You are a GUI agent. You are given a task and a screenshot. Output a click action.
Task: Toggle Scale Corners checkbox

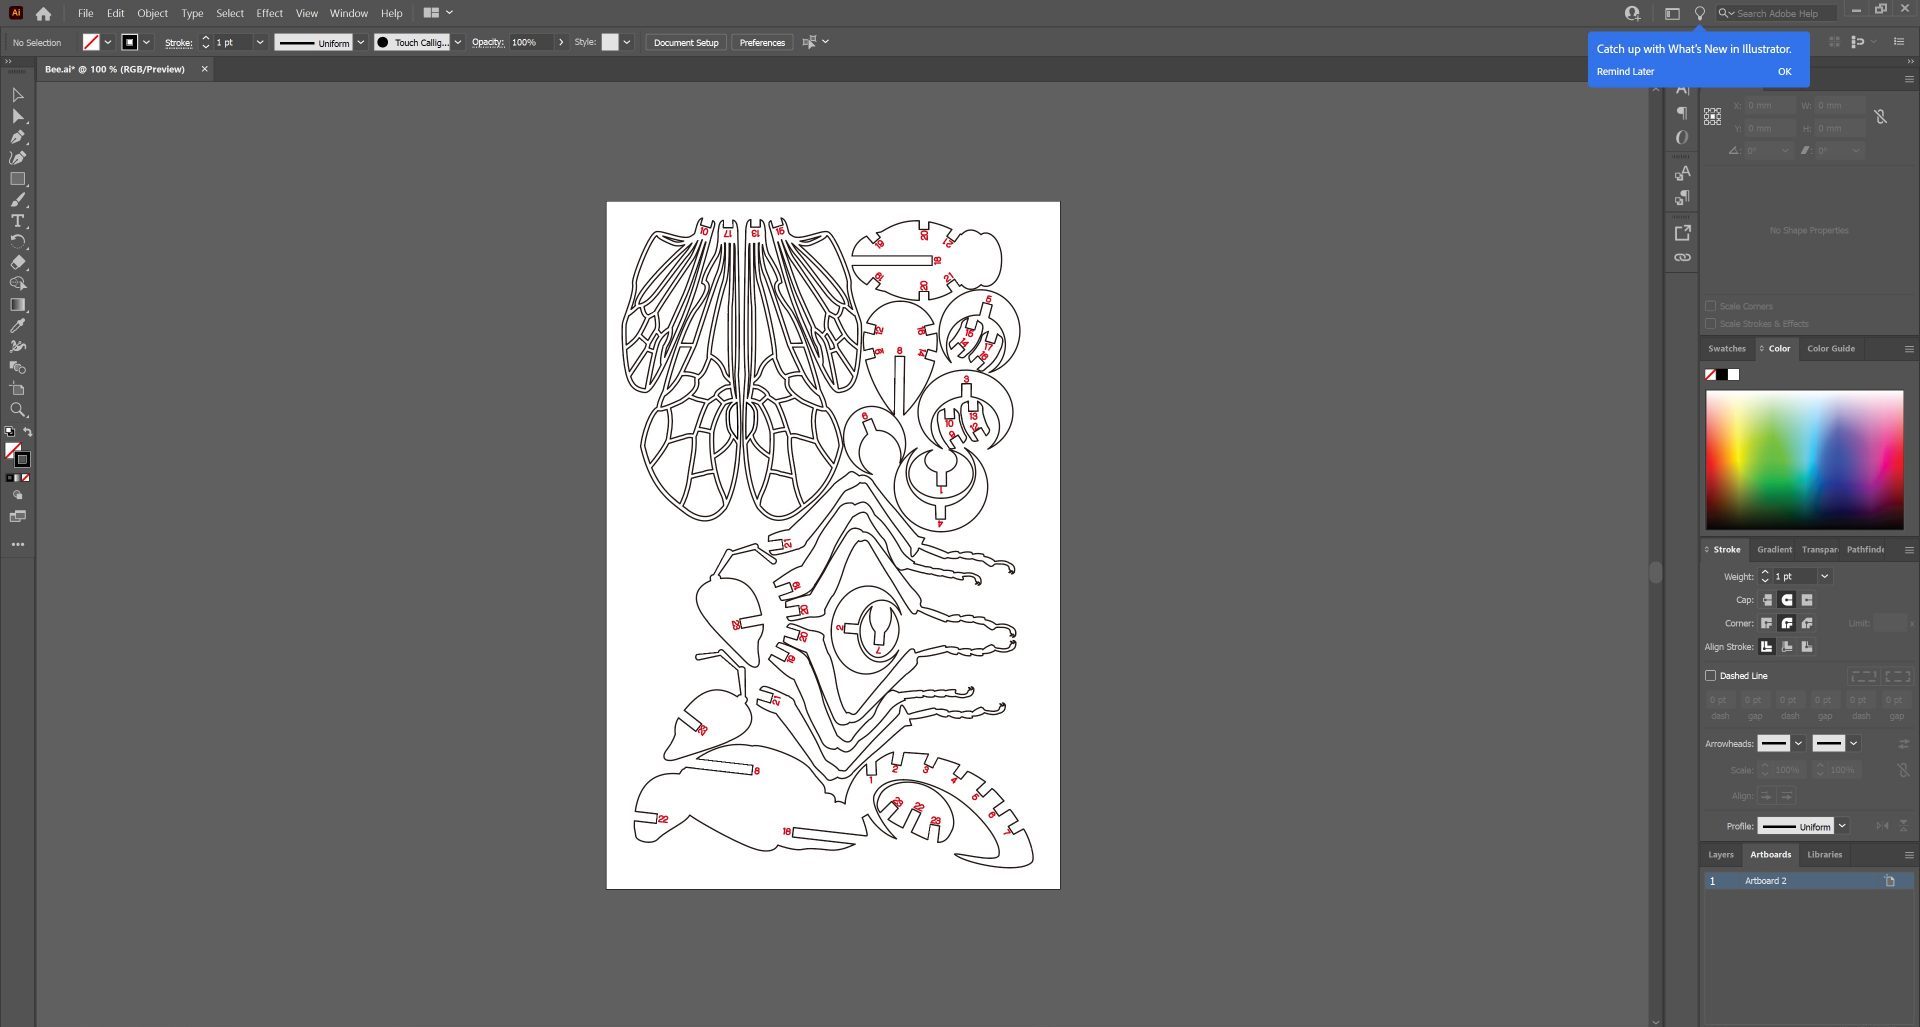(x=1710, y=306)
